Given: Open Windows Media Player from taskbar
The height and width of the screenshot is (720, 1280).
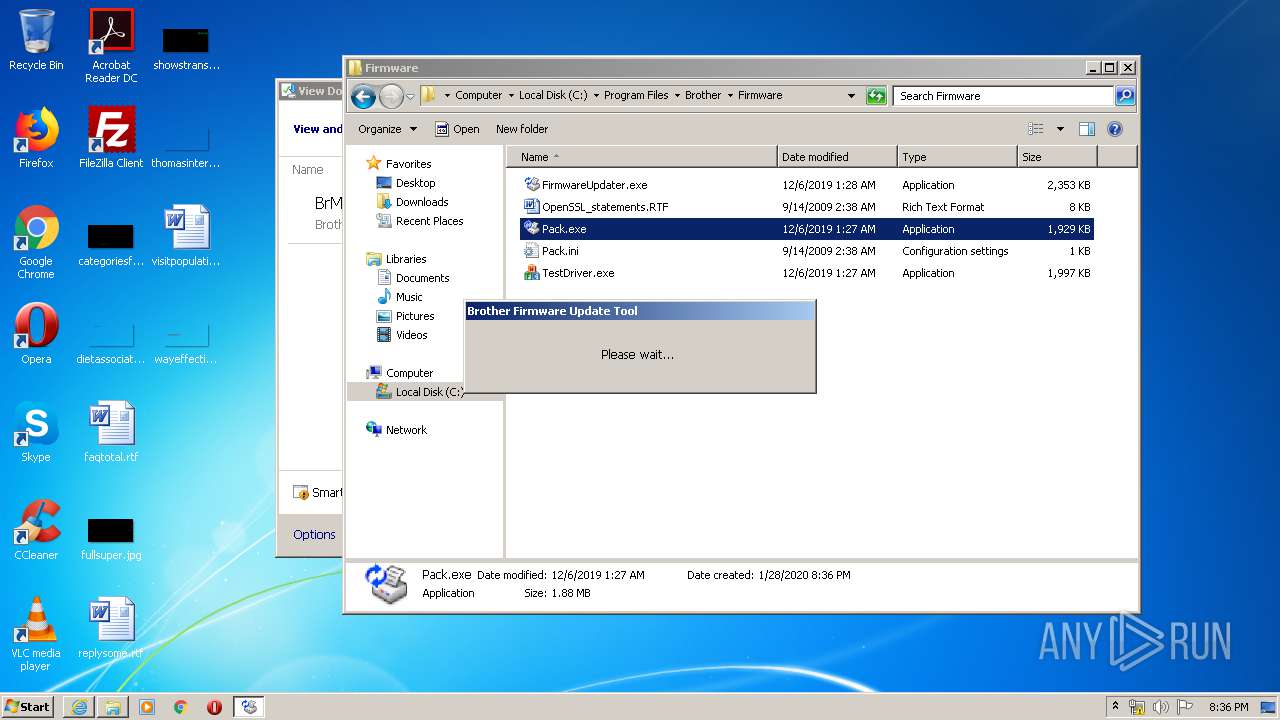Looking at the screenshot, I should click(147, 706).
